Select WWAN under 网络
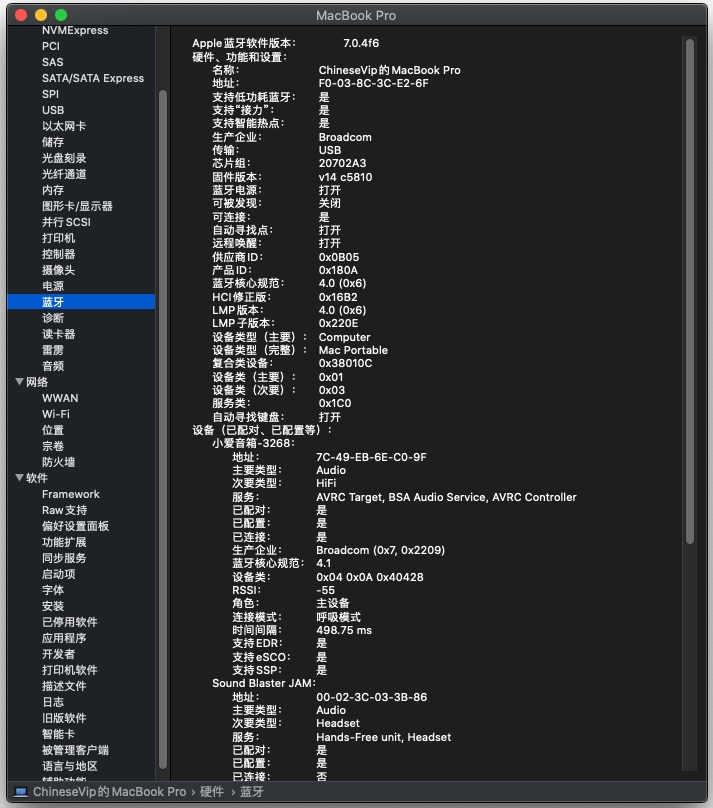 (x=60, y=398)
